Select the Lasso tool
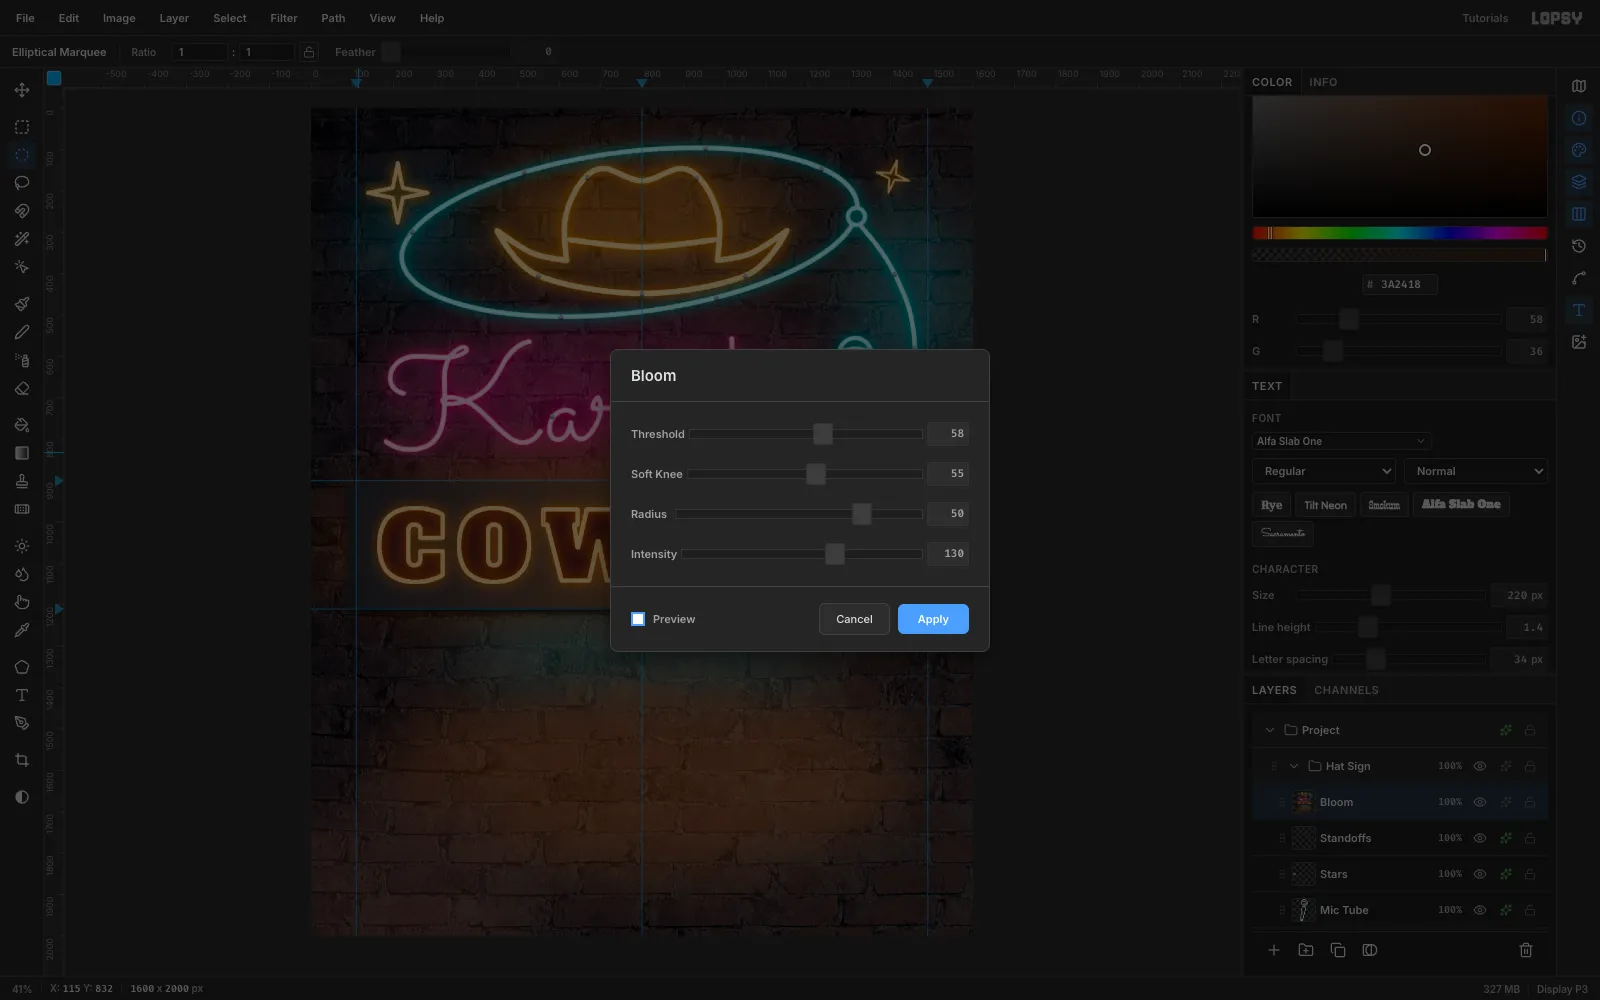 22,183
